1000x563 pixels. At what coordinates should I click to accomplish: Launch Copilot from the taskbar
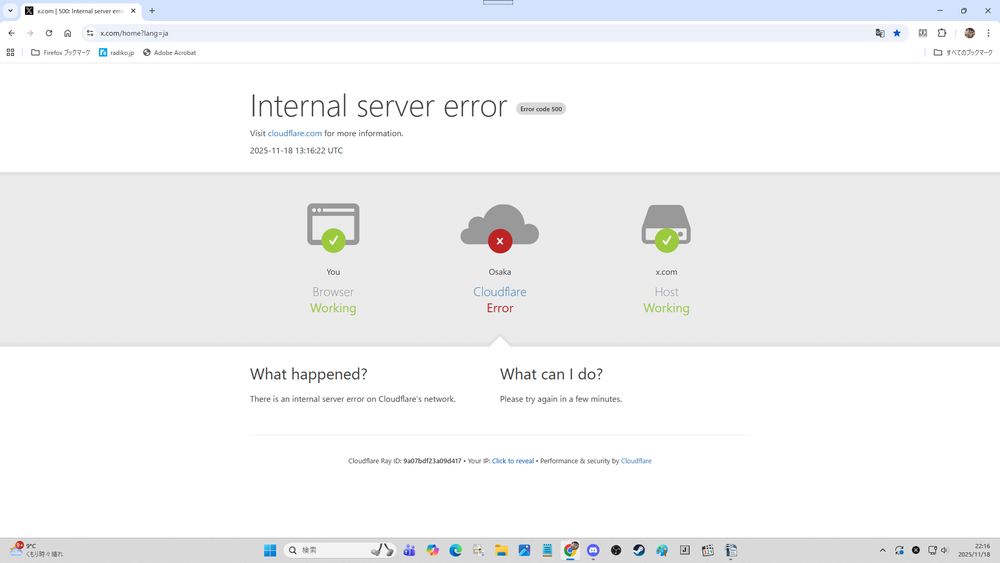tap(432, 550)
